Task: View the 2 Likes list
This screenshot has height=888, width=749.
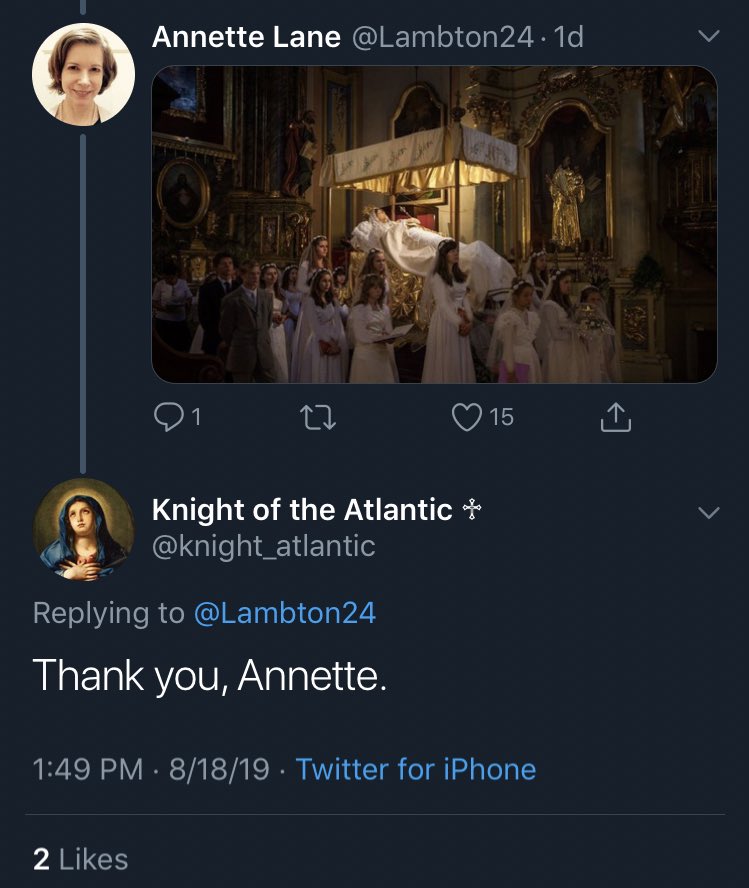Action: click(81, 859)
